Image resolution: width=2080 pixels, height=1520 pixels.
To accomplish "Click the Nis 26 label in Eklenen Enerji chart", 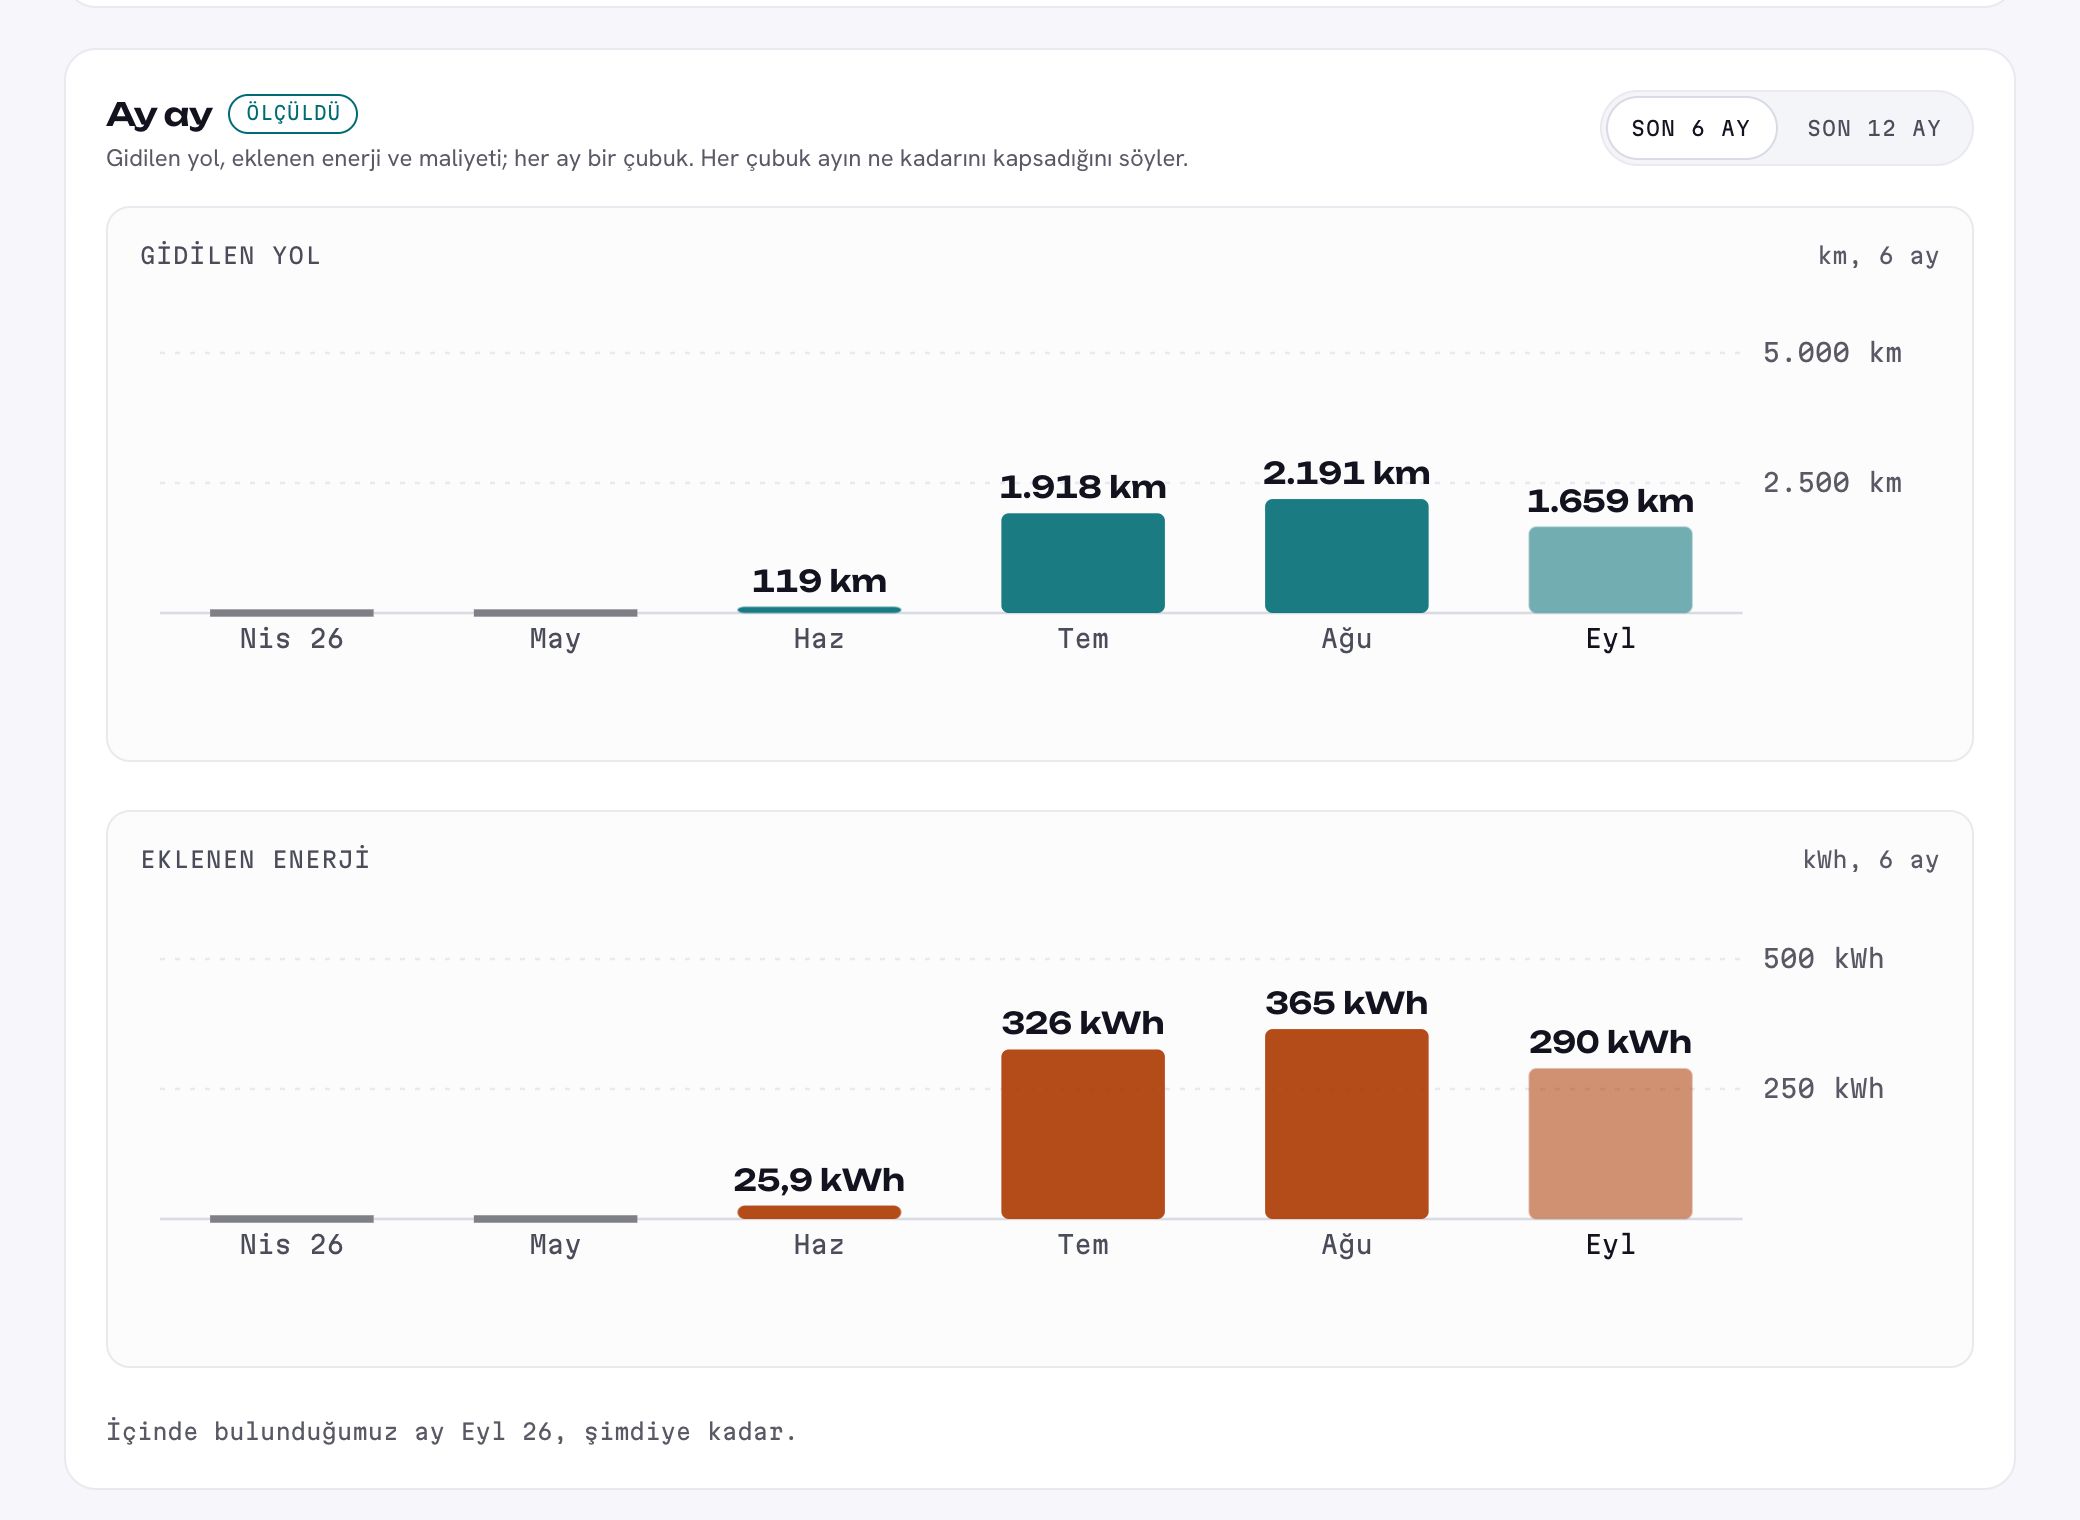I will click(291, 1245).
